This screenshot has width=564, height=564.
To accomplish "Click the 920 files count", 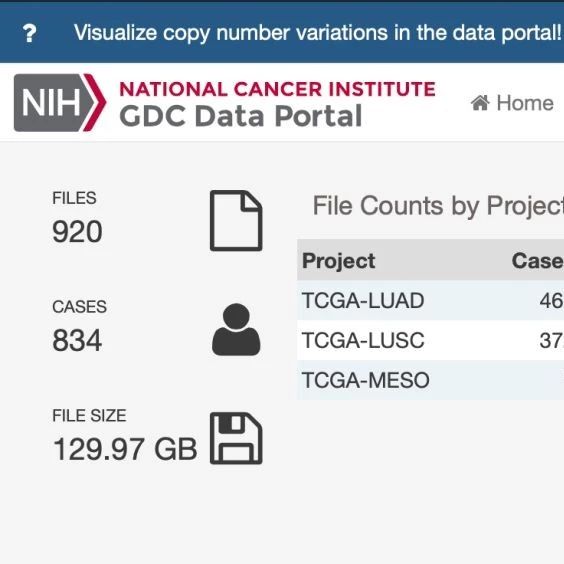I will click(x=77, y=232).
